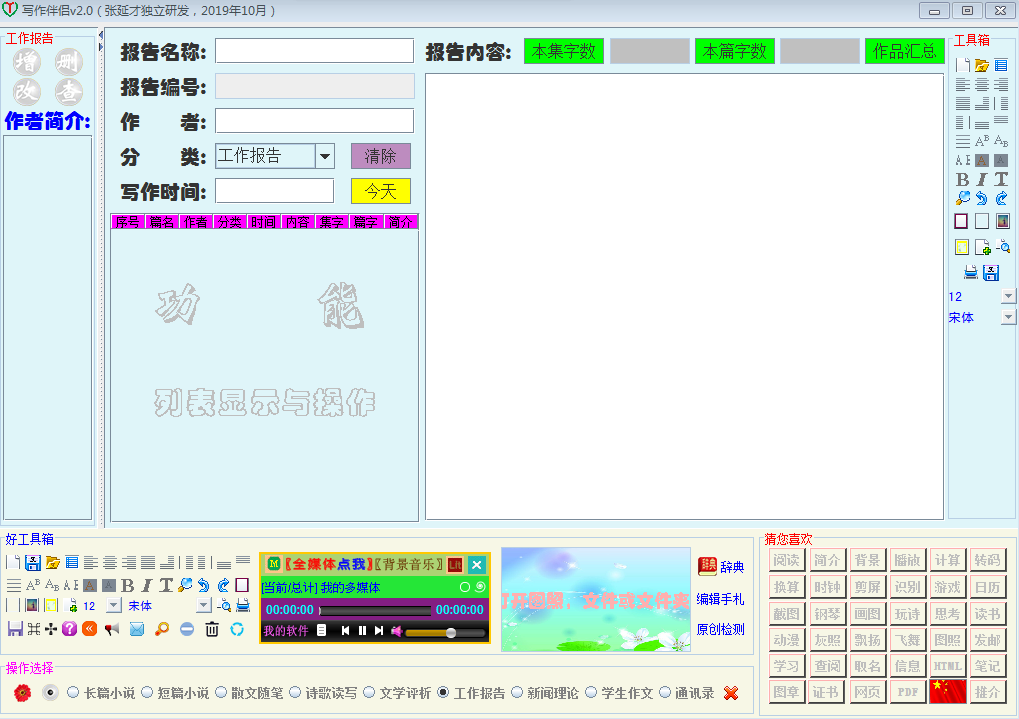Click the envelope mail icon in bottom toolbox
Screen dimensions: 1019x719
coord(137,629)
